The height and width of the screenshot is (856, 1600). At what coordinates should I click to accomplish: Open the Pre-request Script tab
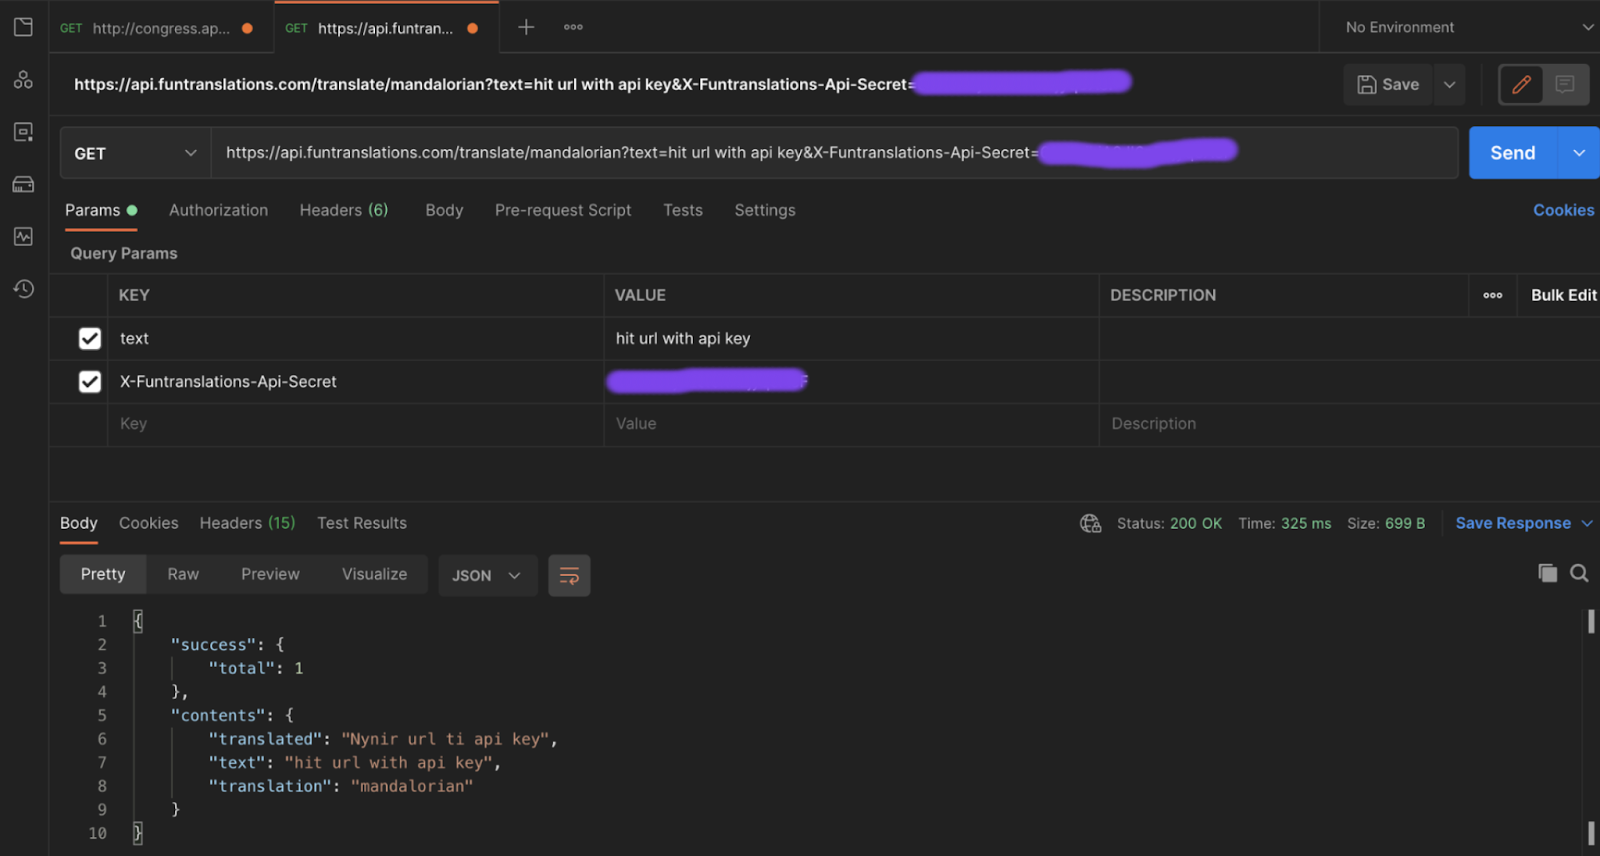pos(563,210)
